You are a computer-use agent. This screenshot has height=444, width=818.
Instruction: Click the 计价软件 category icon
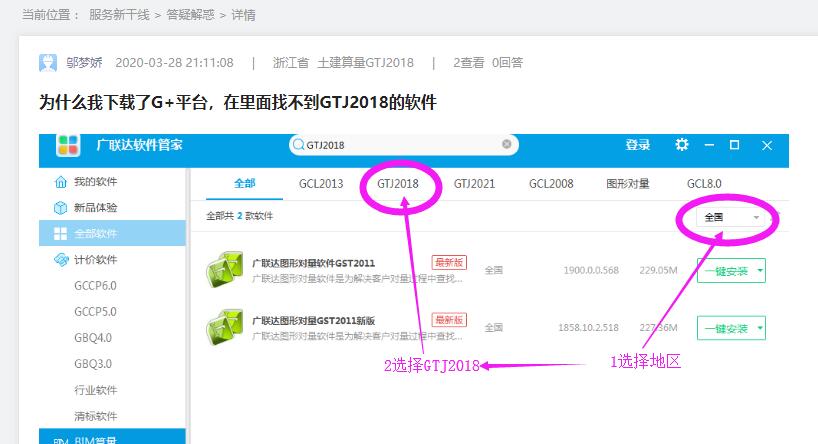61,259
